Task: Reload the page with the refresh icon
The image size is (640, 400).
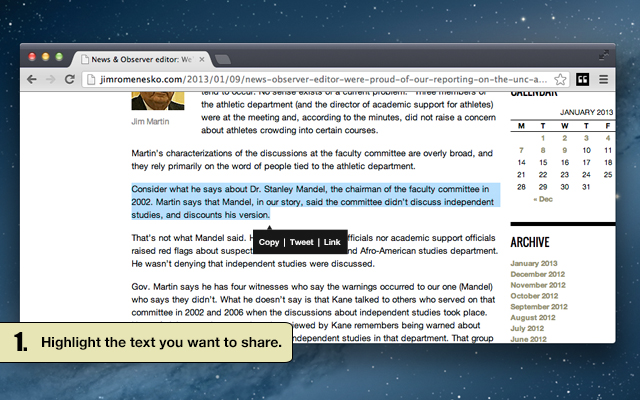Action: click(70, 79)
